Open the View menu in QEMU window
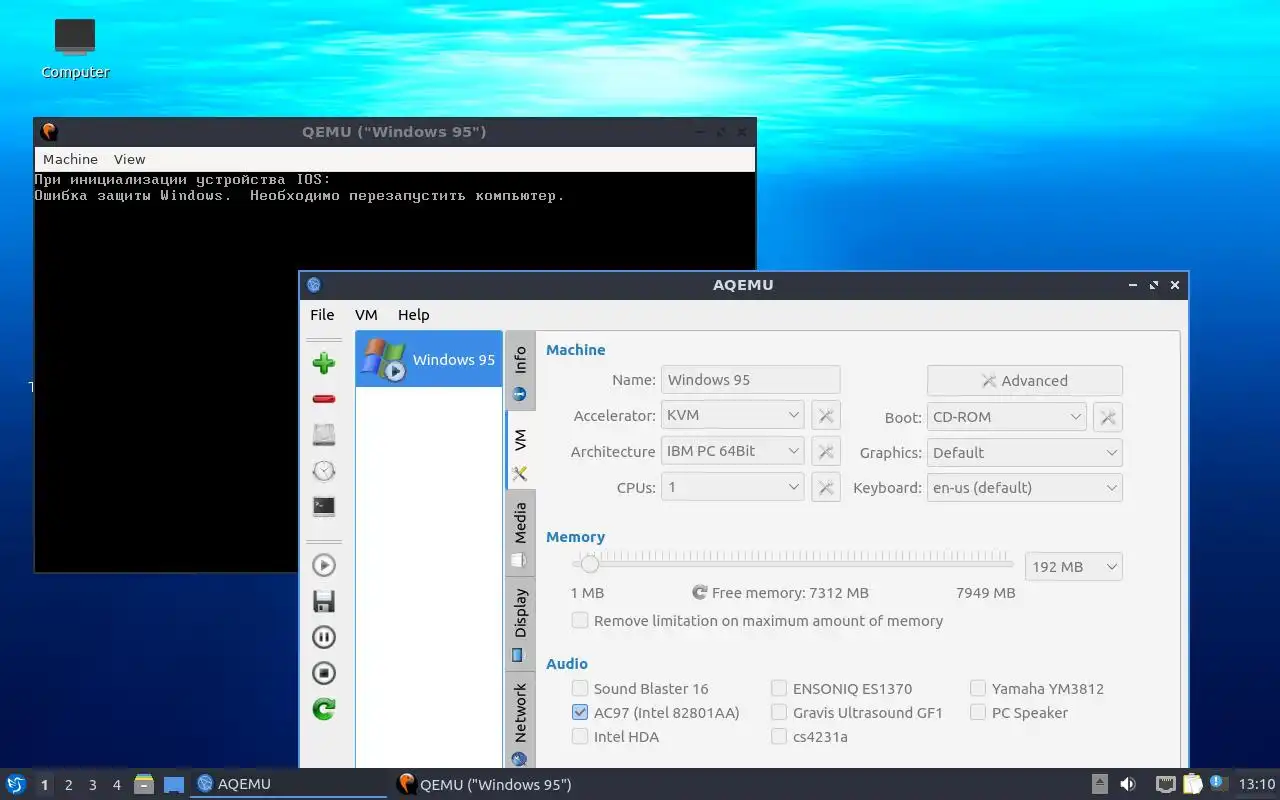This screenshot has height=800, width=1280. coord(129,159)
